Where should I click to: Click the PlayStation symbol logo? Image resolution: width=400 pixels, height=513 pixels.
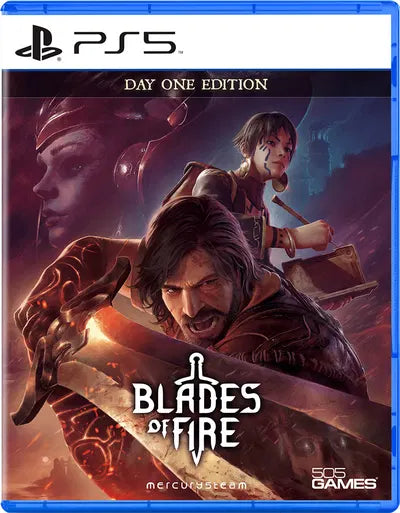click(39, 43)
